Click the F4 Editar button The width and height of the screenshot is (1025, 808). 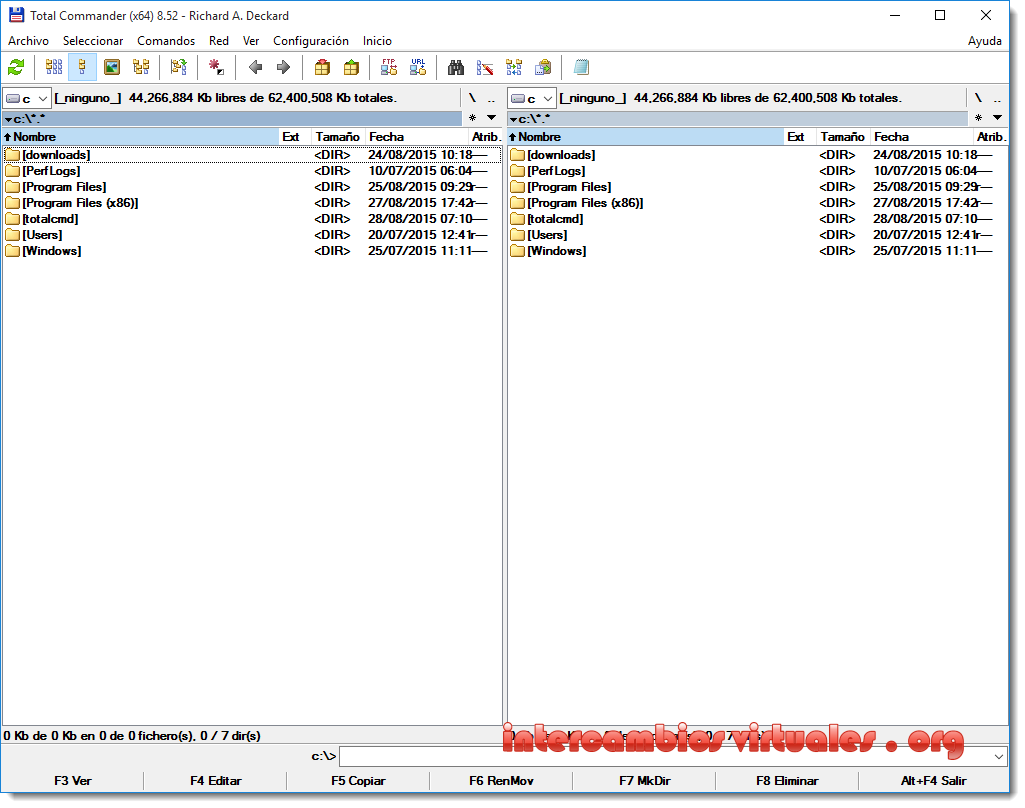tap(215, 781)
